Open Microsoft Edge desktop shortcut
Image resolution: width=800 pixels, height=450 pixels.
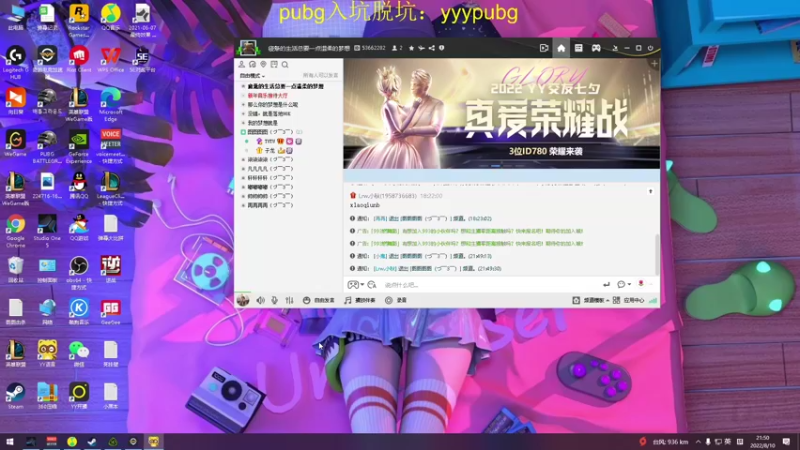click(111, 105)
